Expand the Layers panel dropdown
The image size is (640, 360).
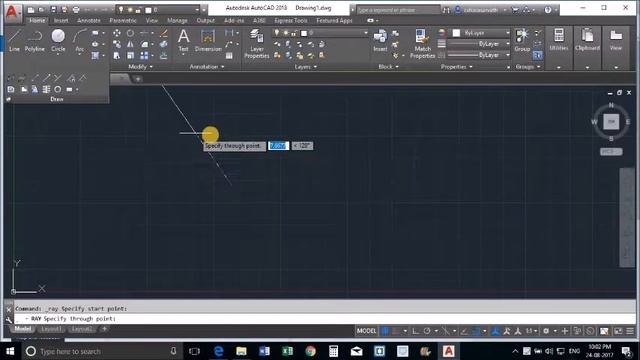tap(306, 67)
